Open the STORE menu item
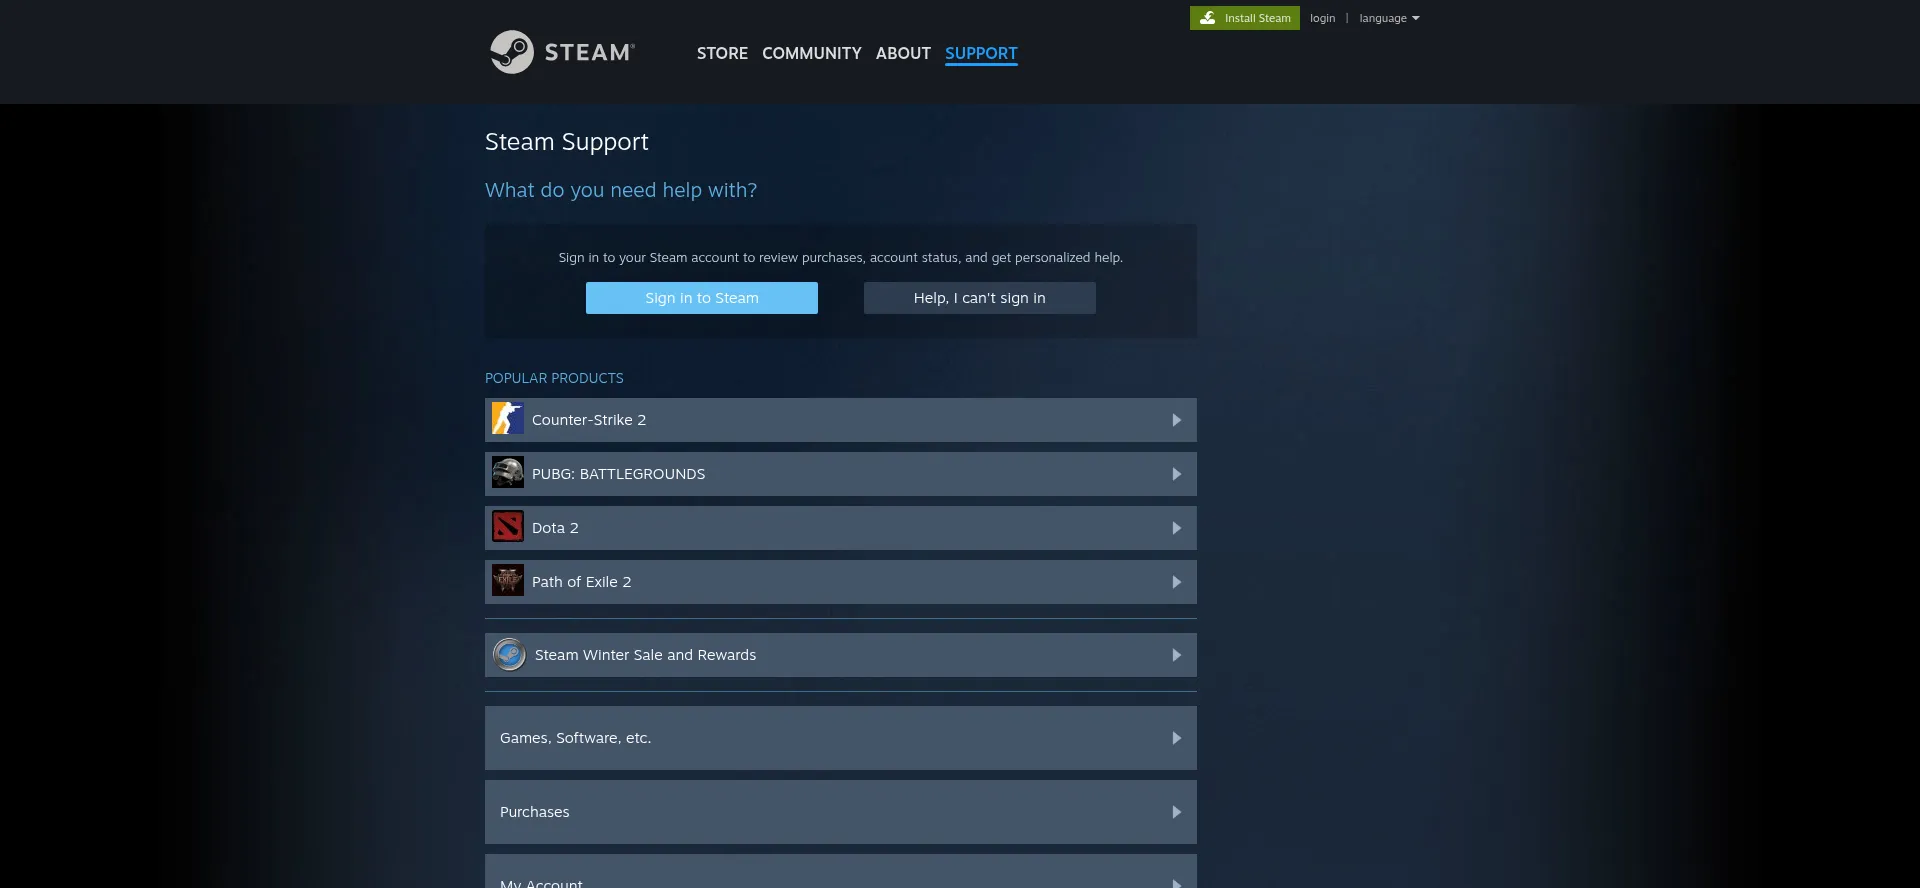The height and width of the screenshot is (888, 1920). point(722,53)
